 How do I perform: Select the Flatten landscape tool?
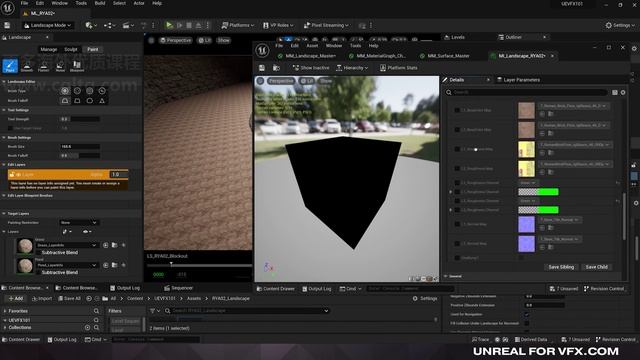pyautogui.click(x=43, y=66)
